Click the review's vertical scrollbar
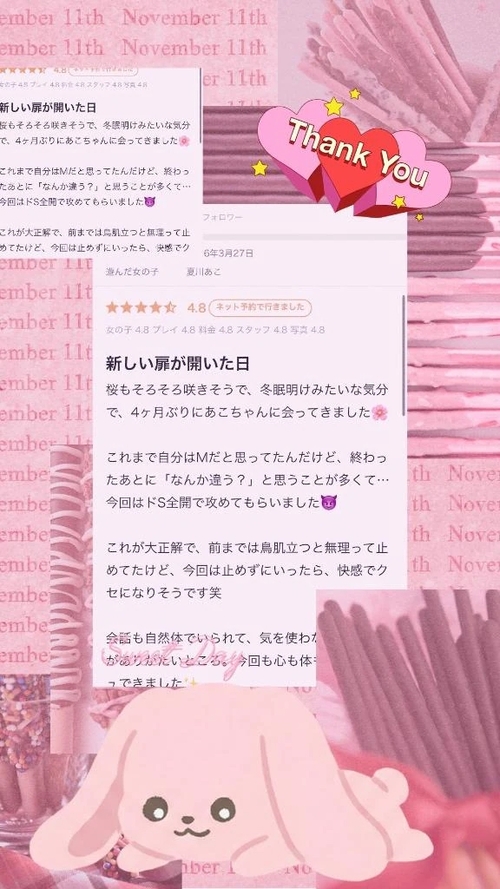The height and width of the screenshot is (889, 500). point(404,355)
